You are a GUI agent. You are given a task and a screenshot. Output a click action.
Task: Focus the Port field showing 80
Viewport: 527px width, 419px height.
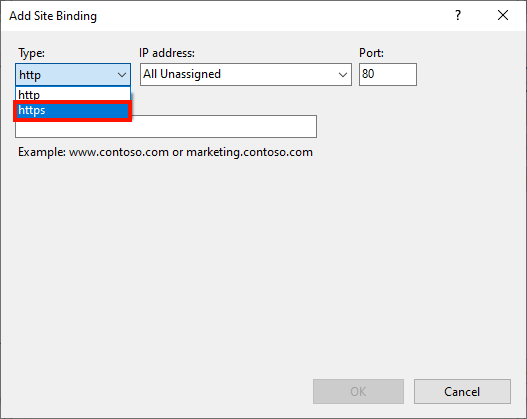coord(388,74)
